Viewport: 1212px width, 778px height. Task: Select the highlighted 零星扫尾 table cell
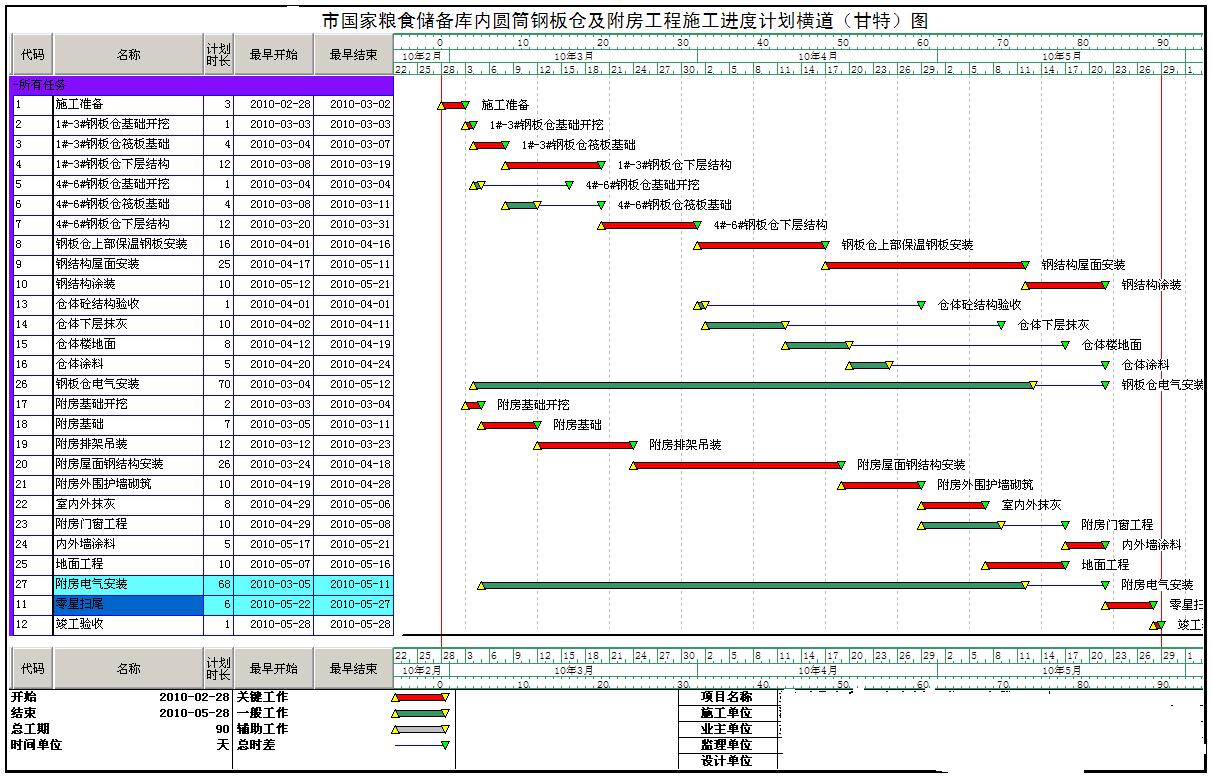tap(128, 604)
